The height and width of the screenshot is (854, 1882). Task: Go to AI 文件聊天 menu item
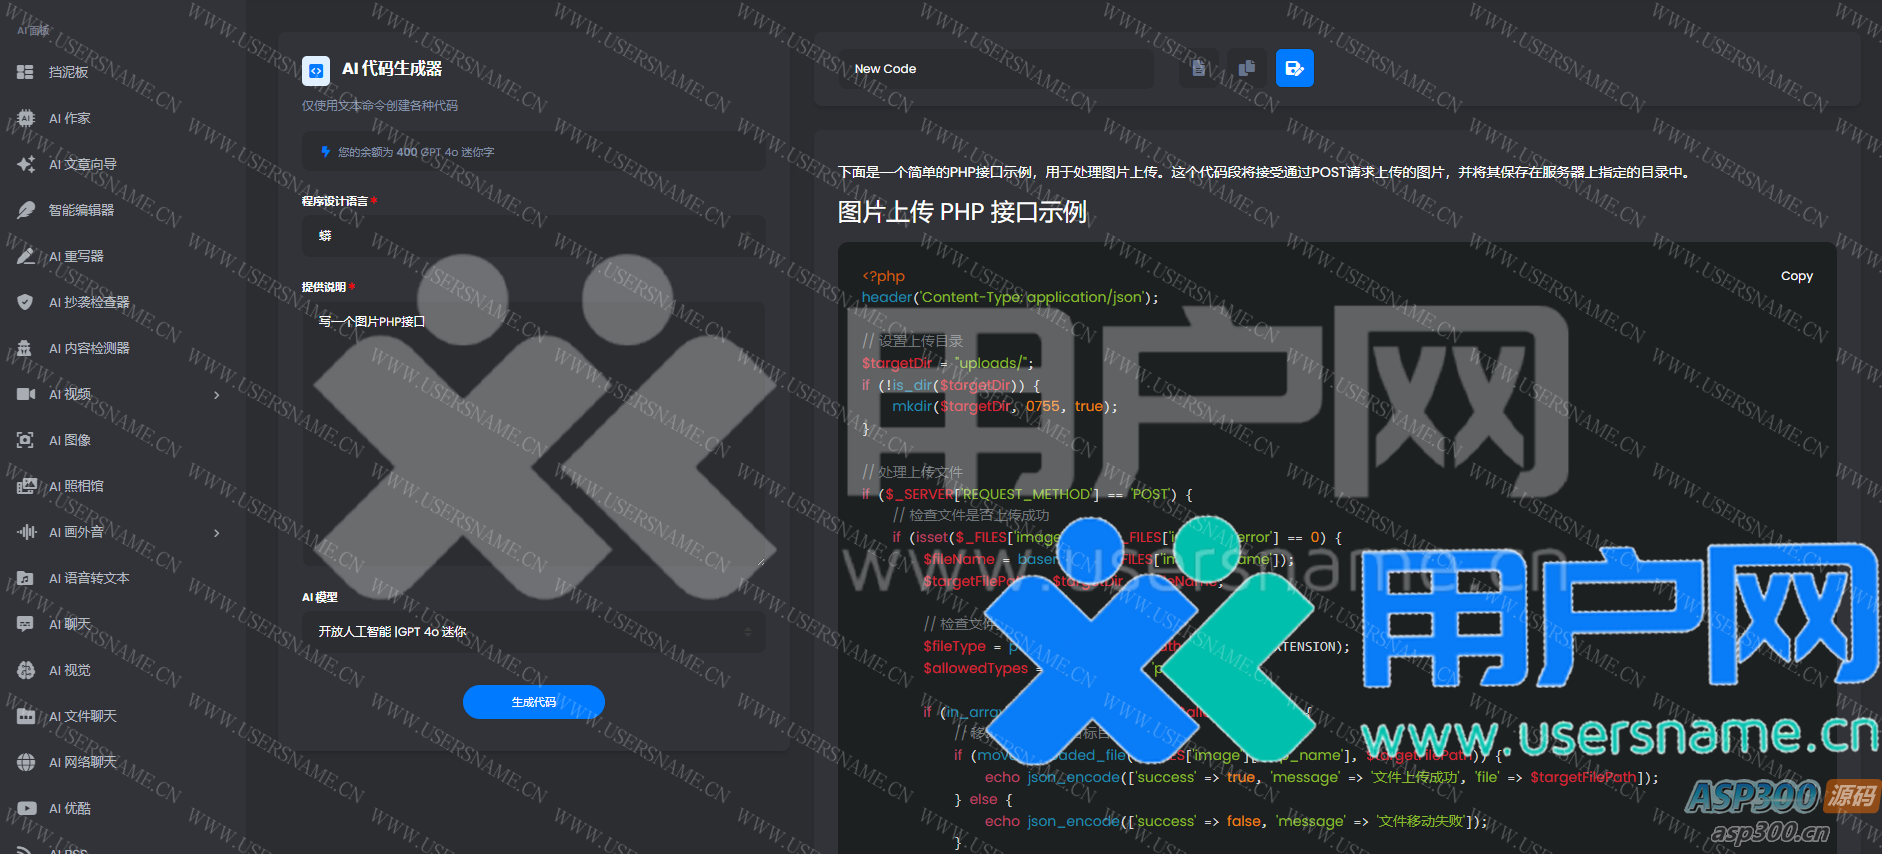(x=83, y=716)
